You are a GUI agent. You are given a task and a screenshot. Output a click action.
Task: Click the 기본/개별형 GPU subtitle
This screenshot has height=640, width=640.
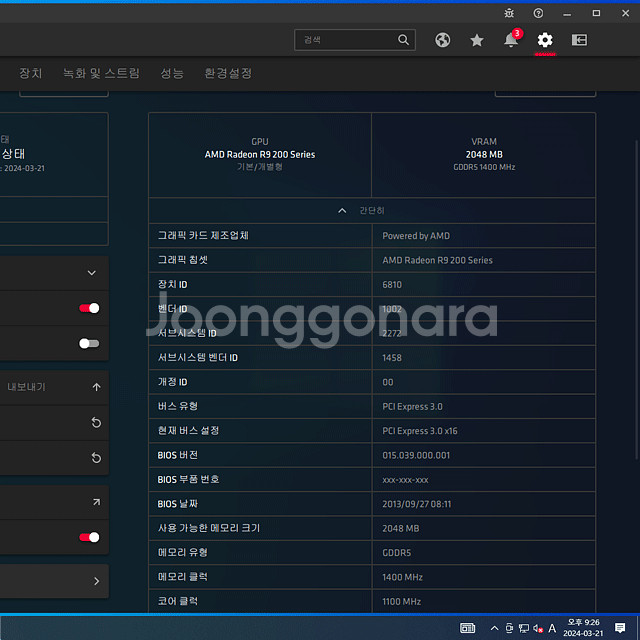260,167
